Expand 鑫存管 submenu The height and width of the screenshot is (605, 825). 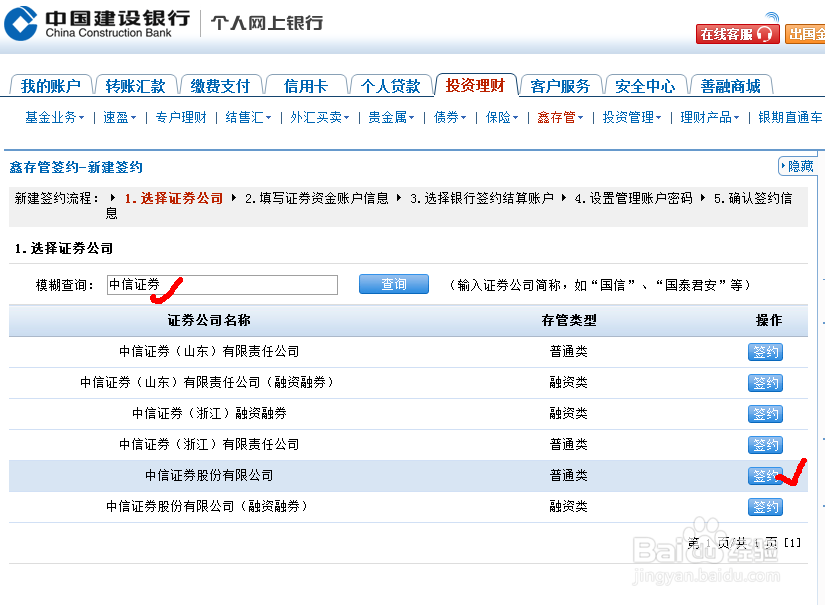[560, 117]
